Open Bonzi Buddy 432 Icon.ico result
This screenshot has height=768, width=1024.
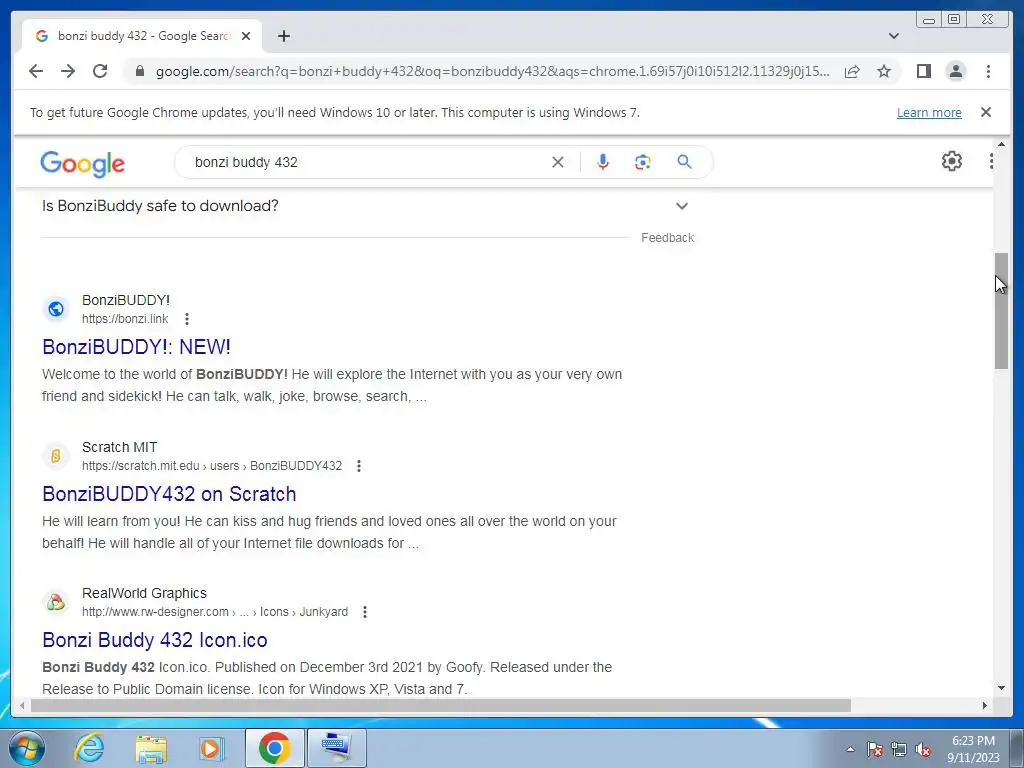coord(155,640)
